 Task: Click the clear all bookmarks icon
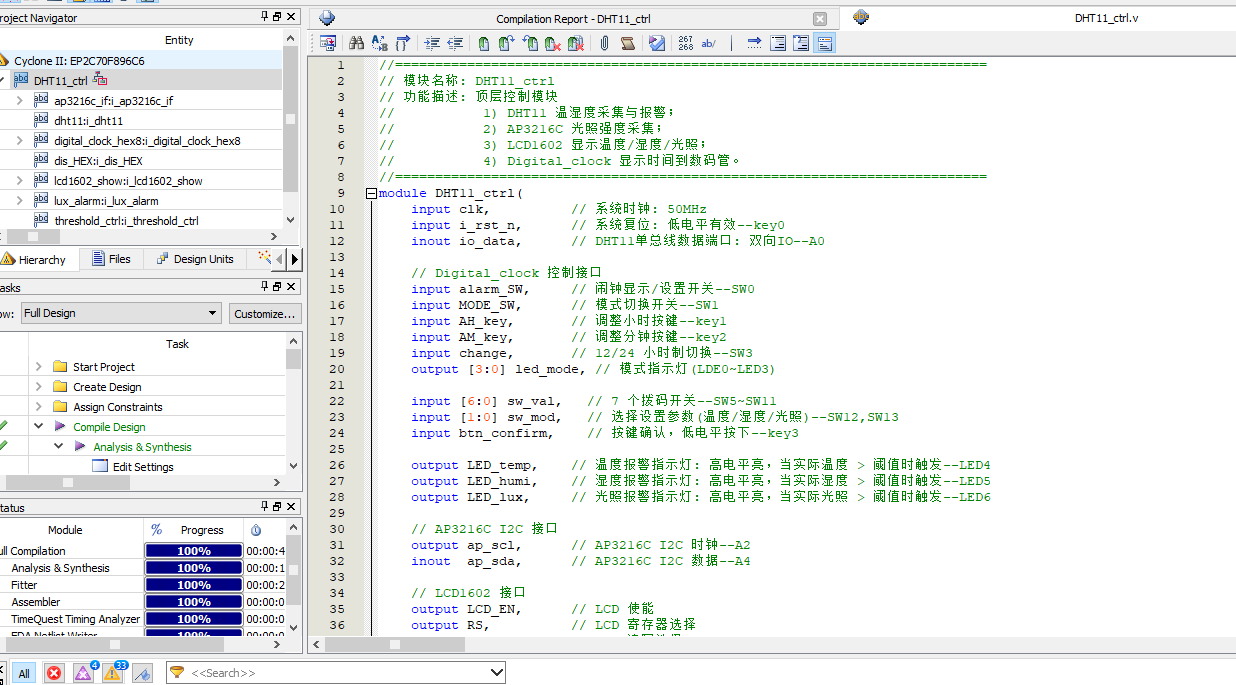click(x=576, y=43)
